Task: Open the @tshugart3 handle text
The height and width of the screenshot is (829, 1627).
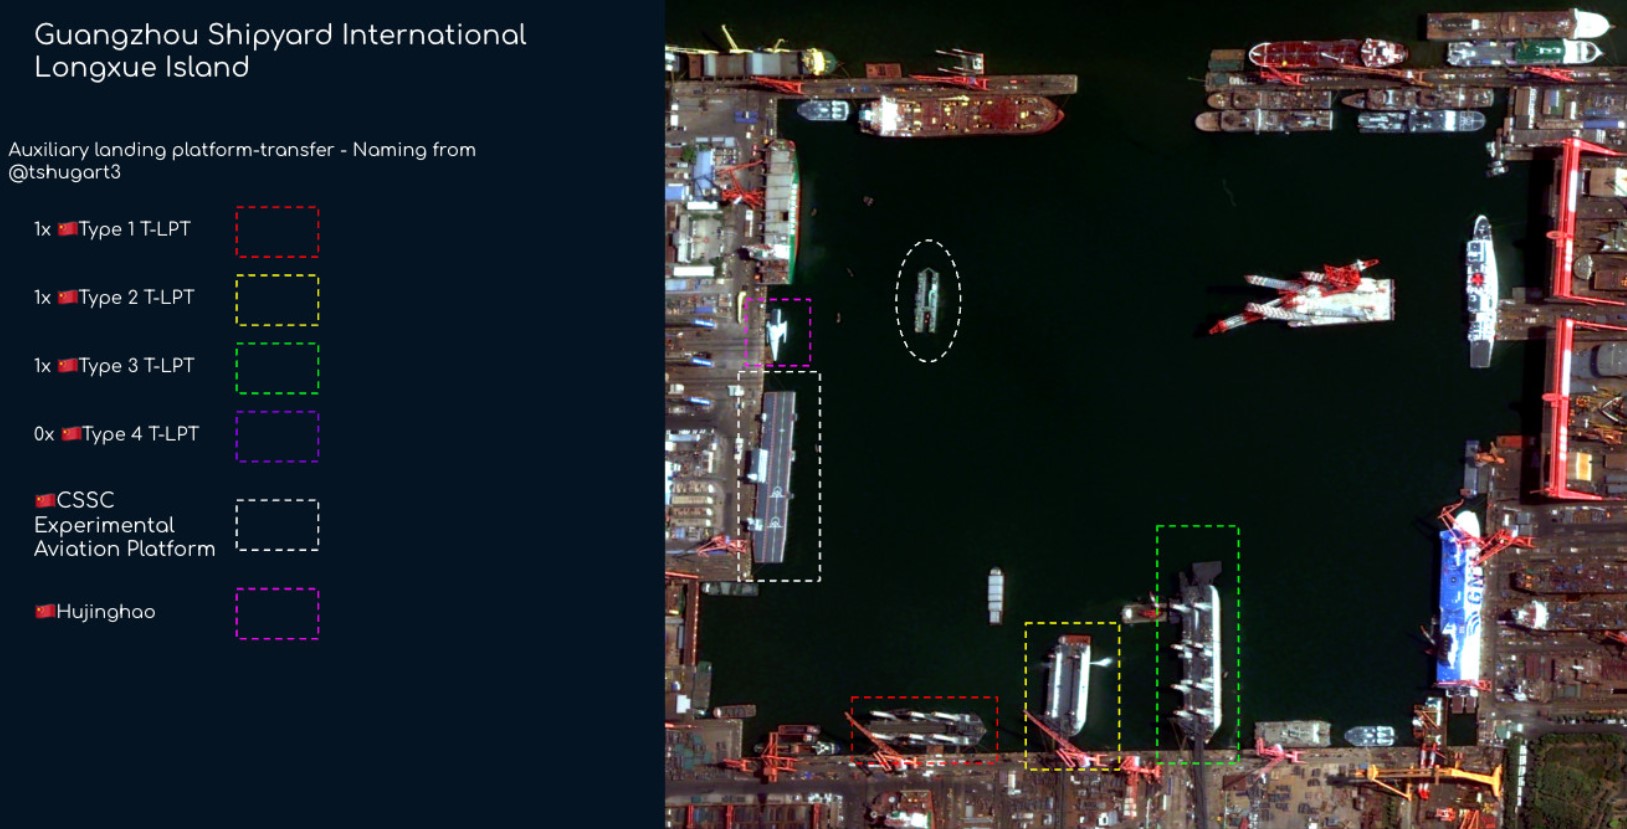Action: click(x=65, y=172)
